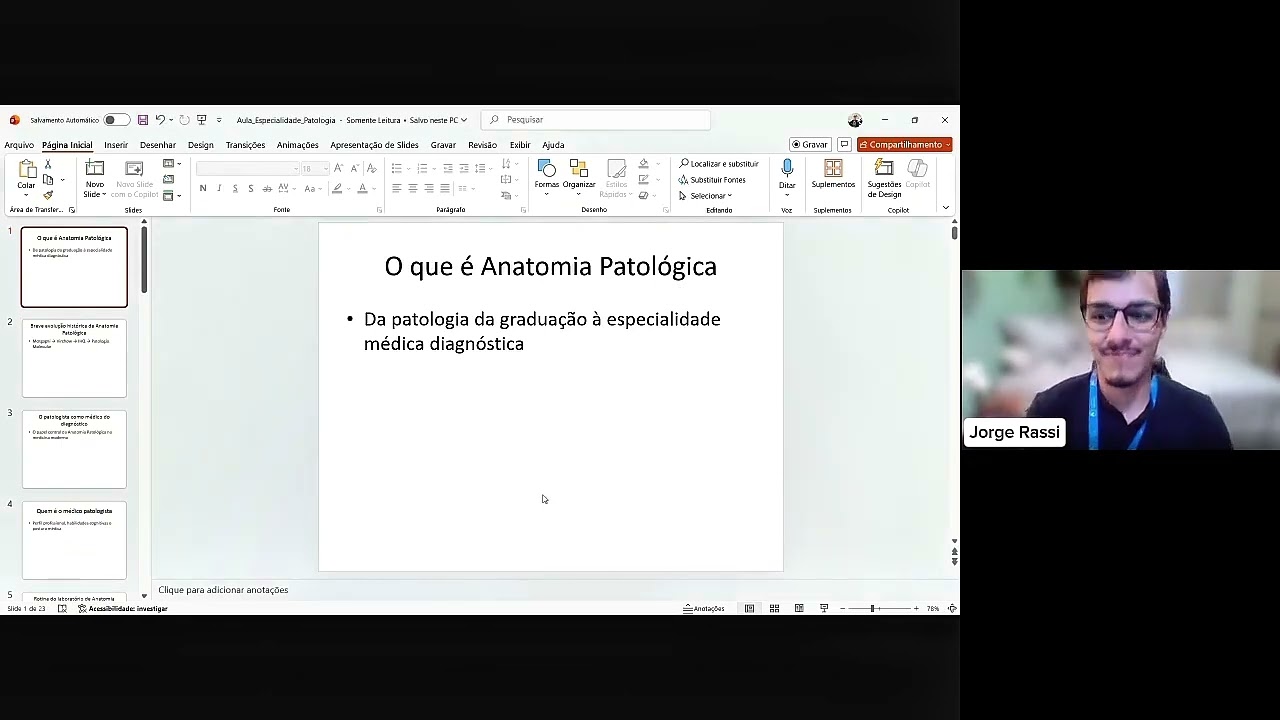Switch to the Transições tab

click(x=245, y=145)
